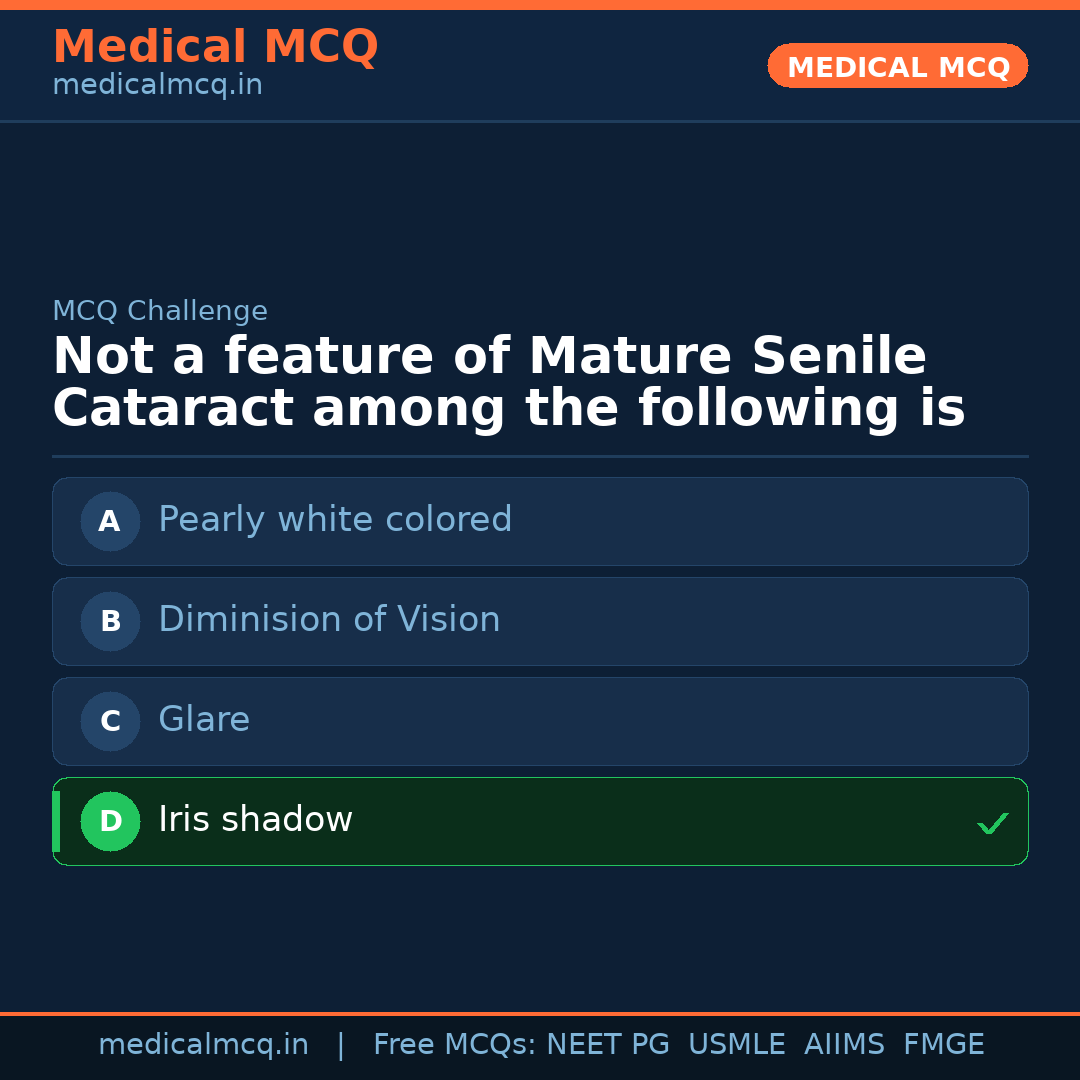Select the 'Iris shadow' answer text
The height and width of the screenshot is (1080, 1080).
[x=255, y=820]
